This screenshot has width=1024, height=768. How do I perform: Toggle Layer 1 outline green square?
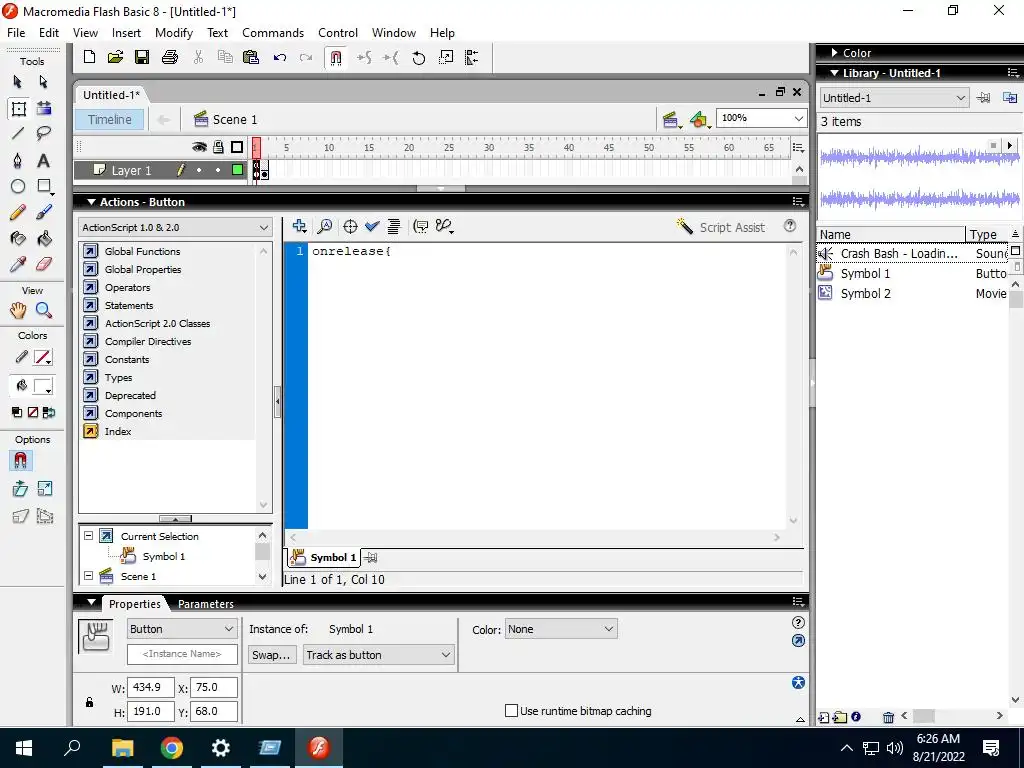click(x=238, y=170)
